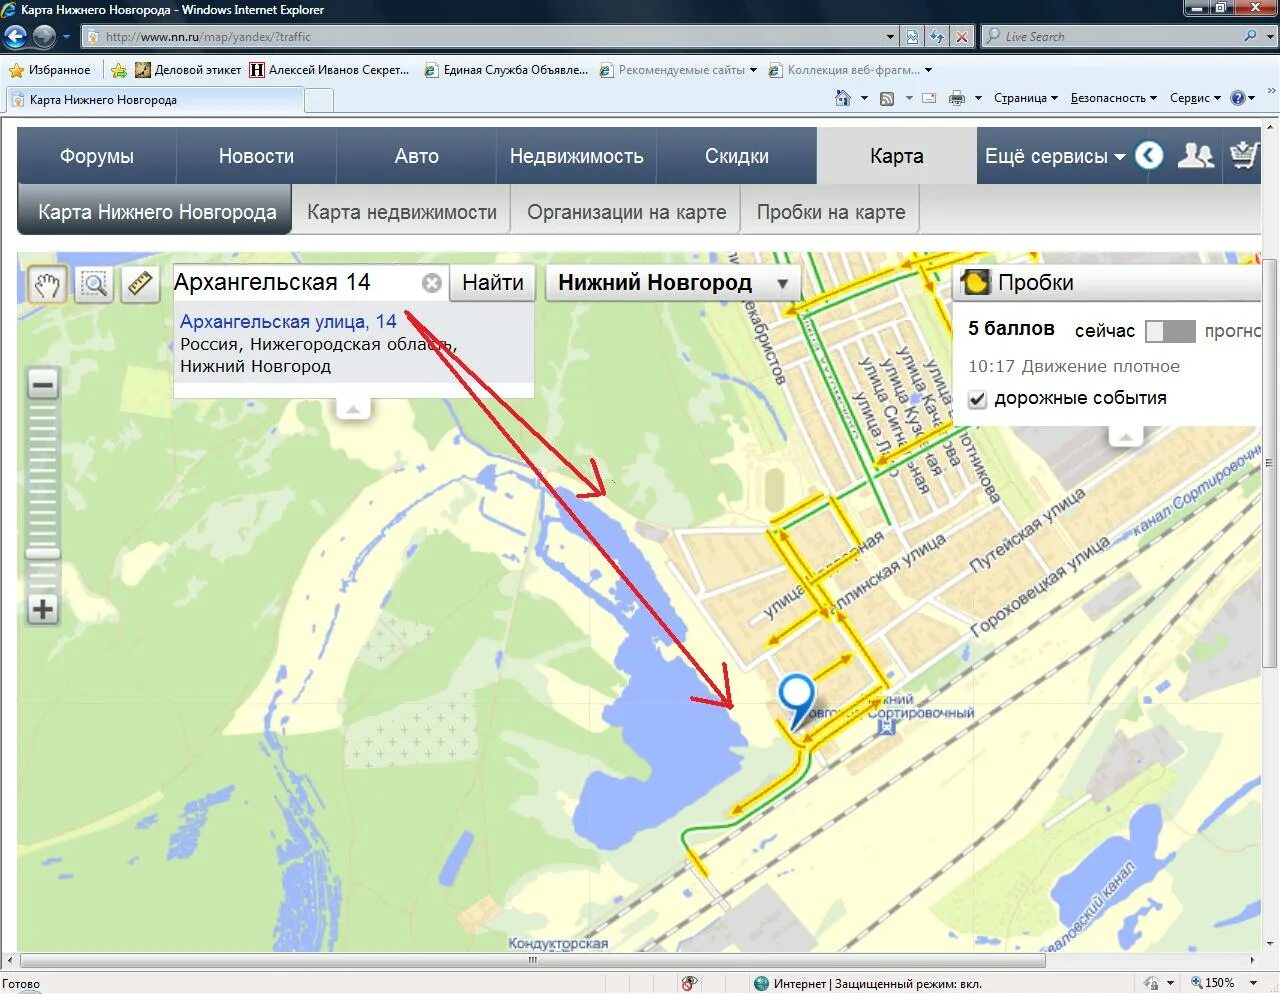The image size is (1280, 994).
Task: Collapse the traffic panel arrow
Action: (1126, 436)
